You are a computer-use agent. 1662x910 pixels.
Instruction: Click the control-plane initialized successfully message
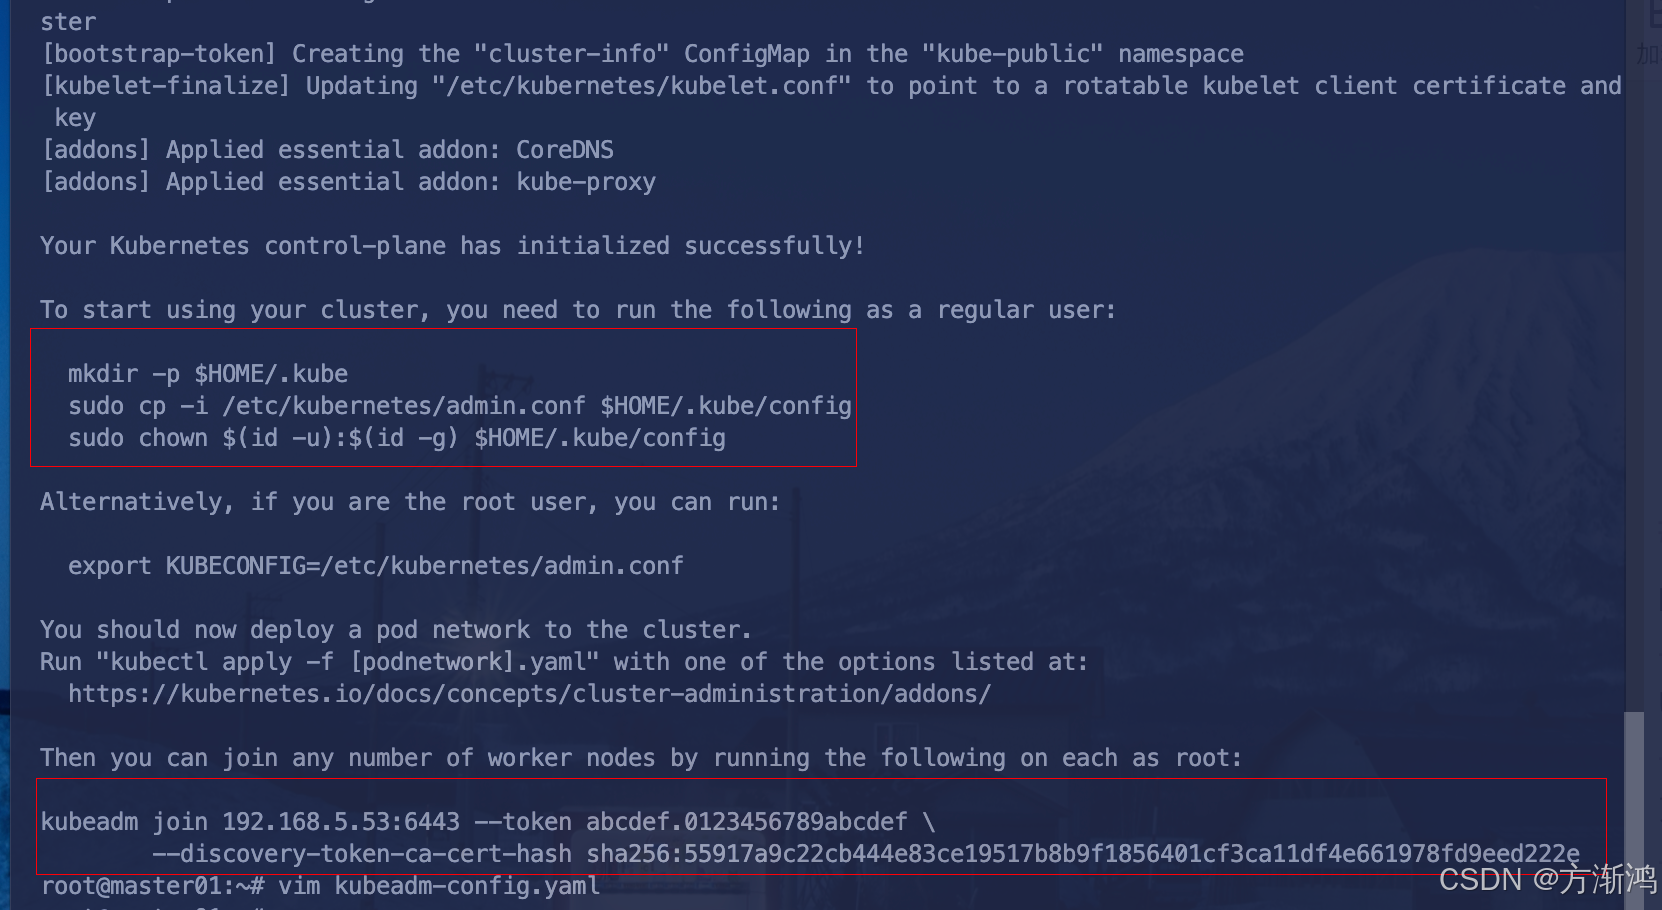coord(452,246)
